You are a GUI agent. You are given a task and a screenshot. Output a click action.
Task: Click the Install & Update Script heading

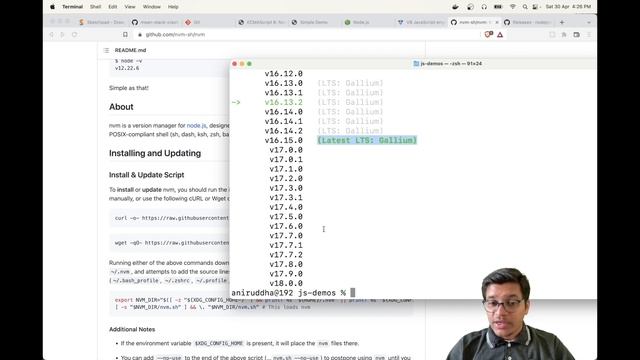click(147, 175)
